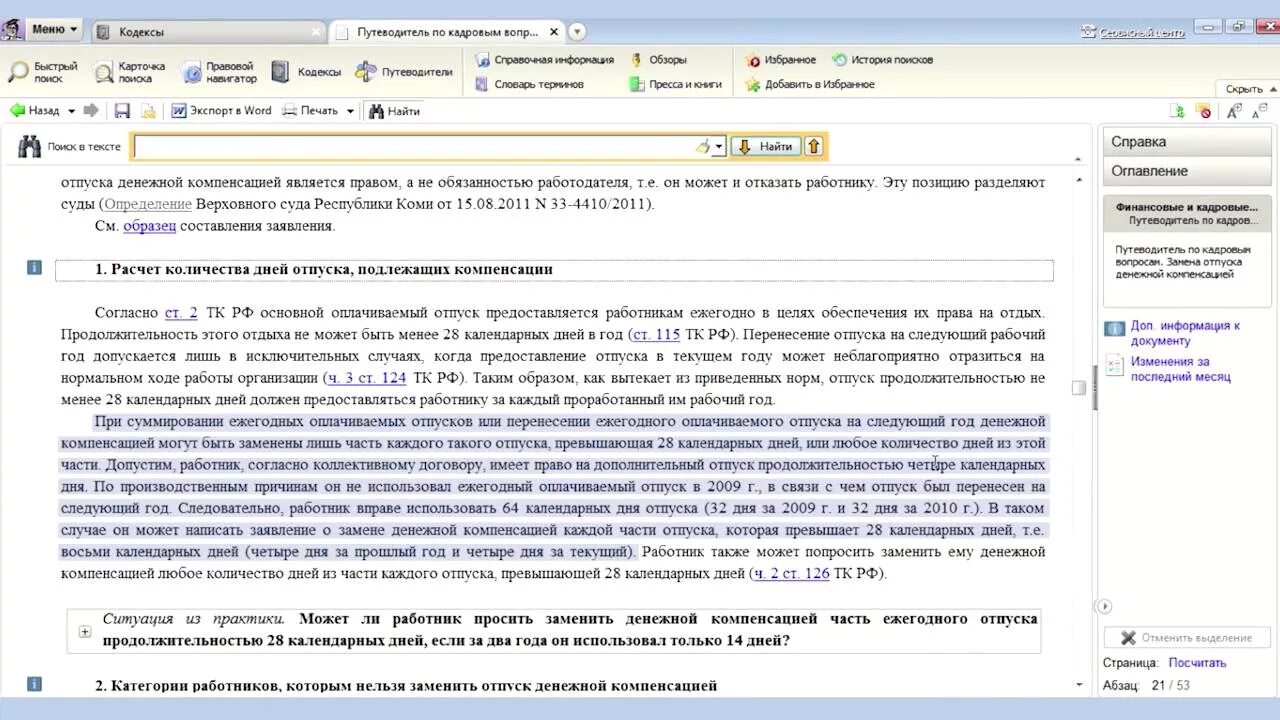The width and height of the screenshot is (1280, 720).
Task: Open the Назад history dropdown arrow
Action: (x=71, y=111)
